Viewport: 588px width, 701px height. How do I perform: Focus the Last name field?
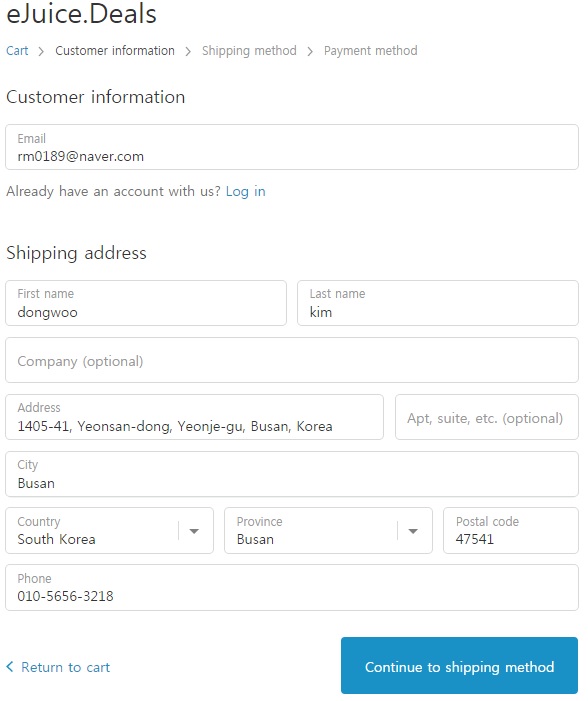pos(438,303)
